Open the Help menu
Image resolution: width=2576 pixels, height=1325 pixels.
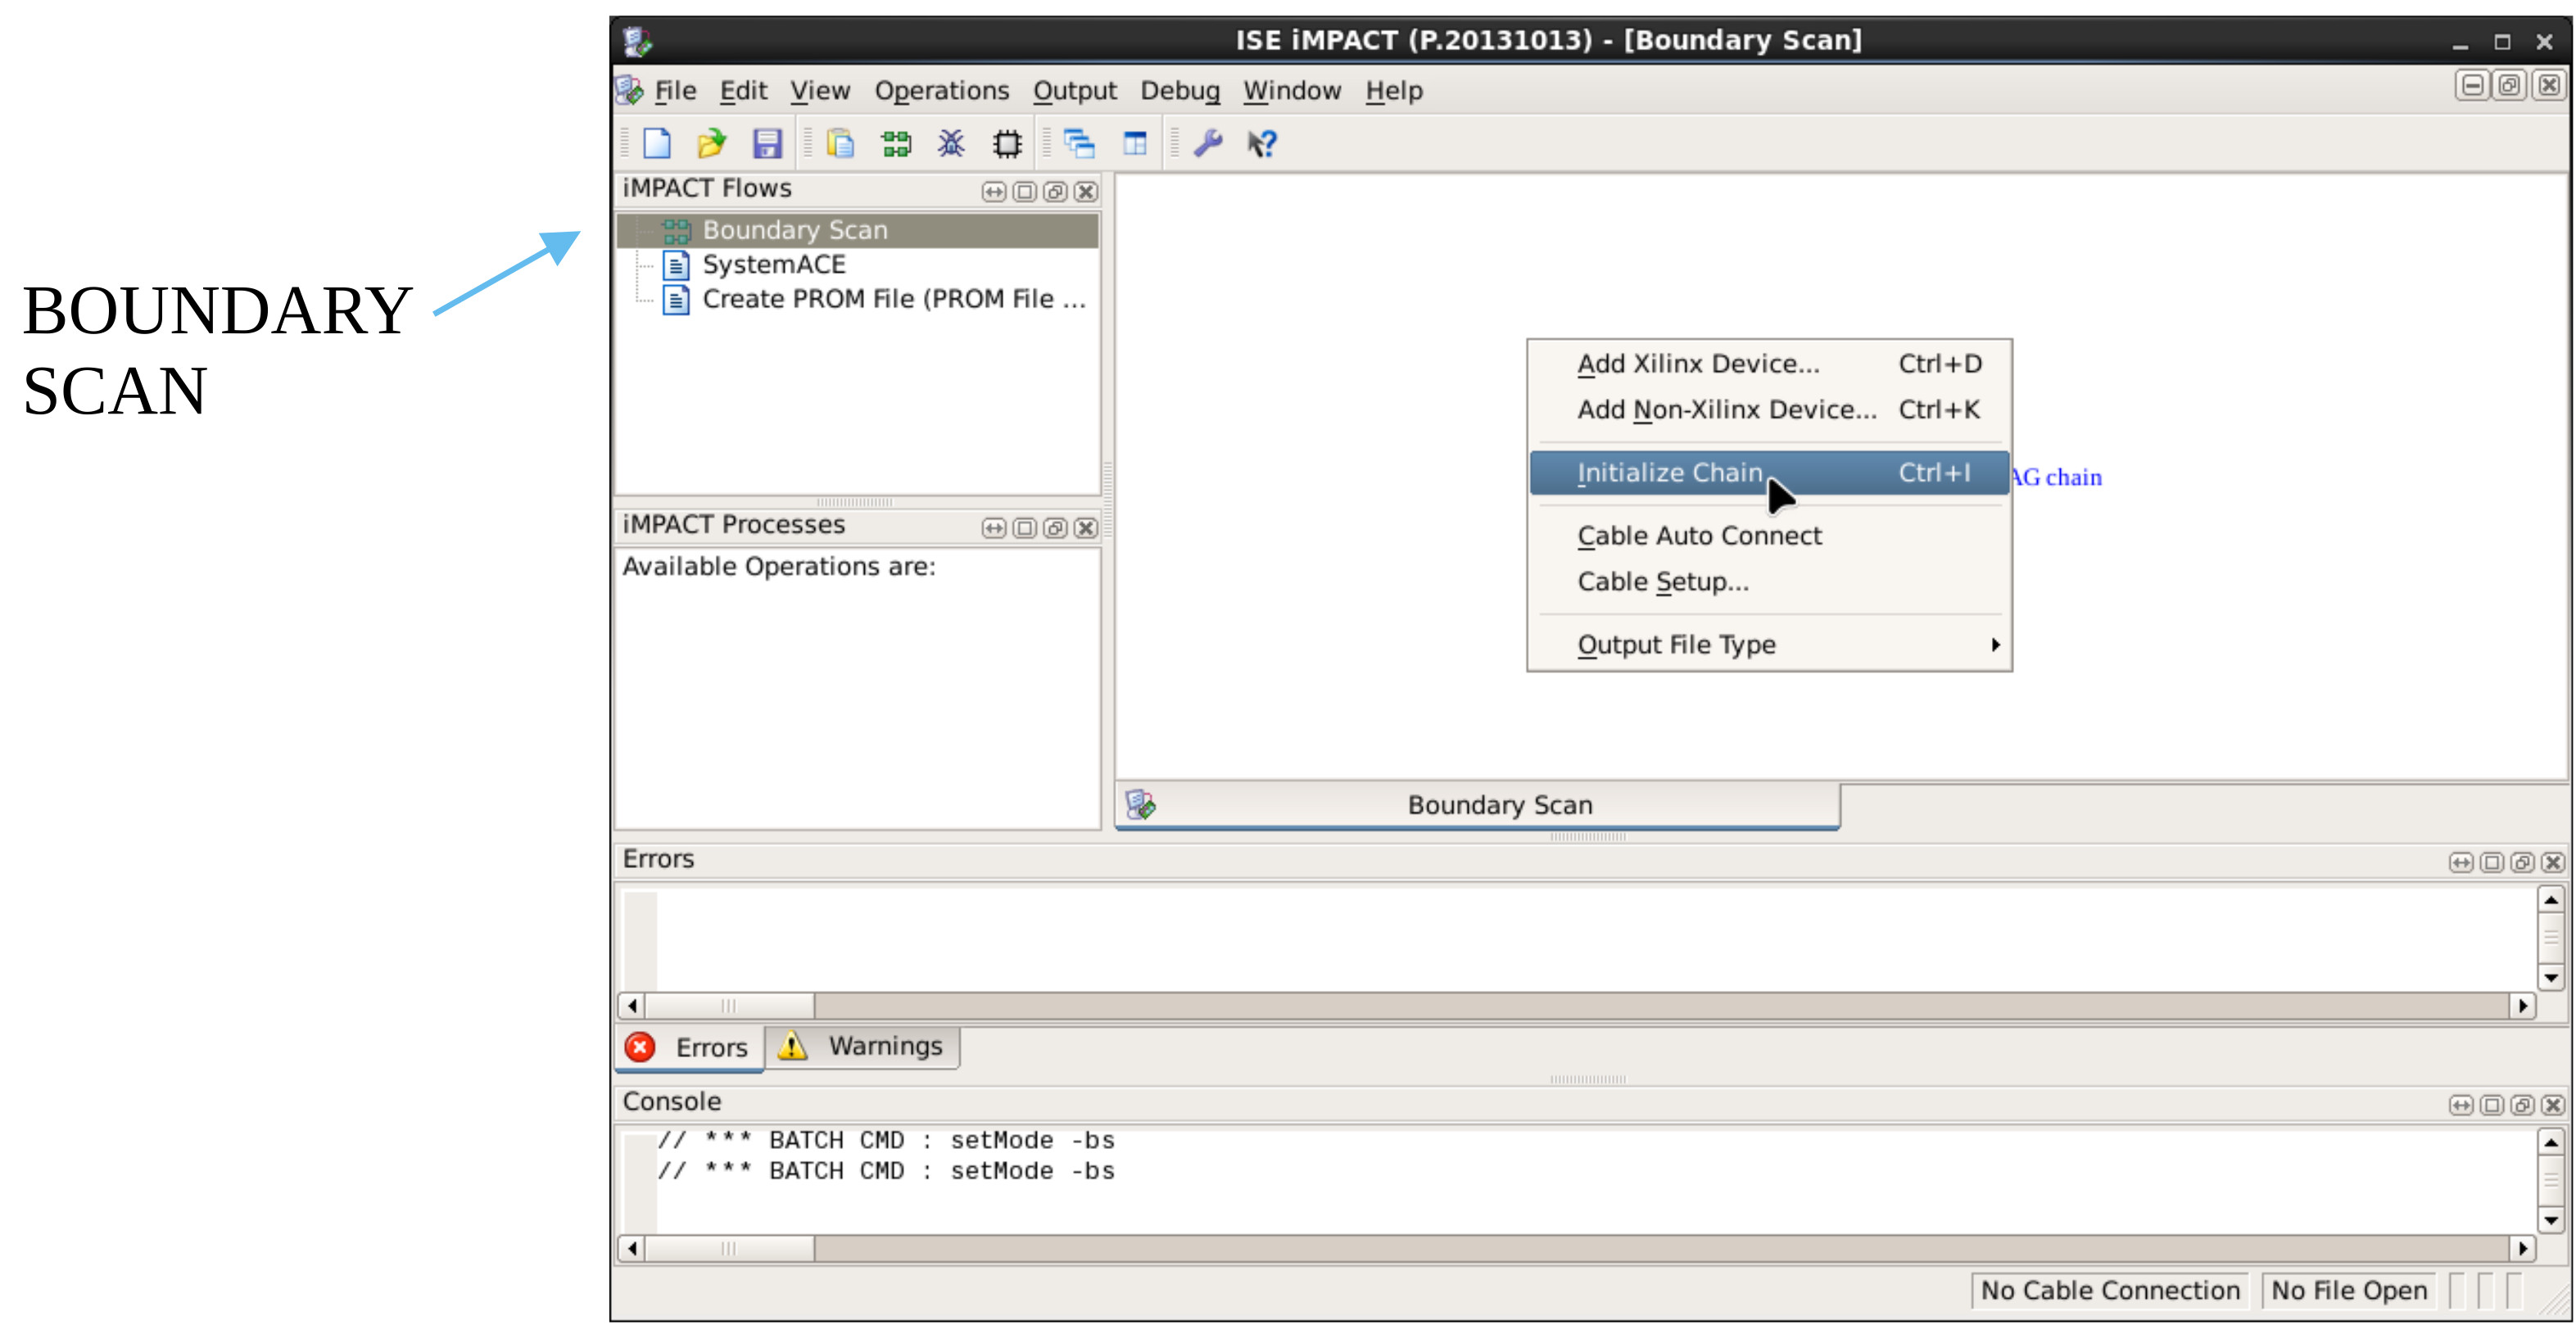(x=1394, y=91)
